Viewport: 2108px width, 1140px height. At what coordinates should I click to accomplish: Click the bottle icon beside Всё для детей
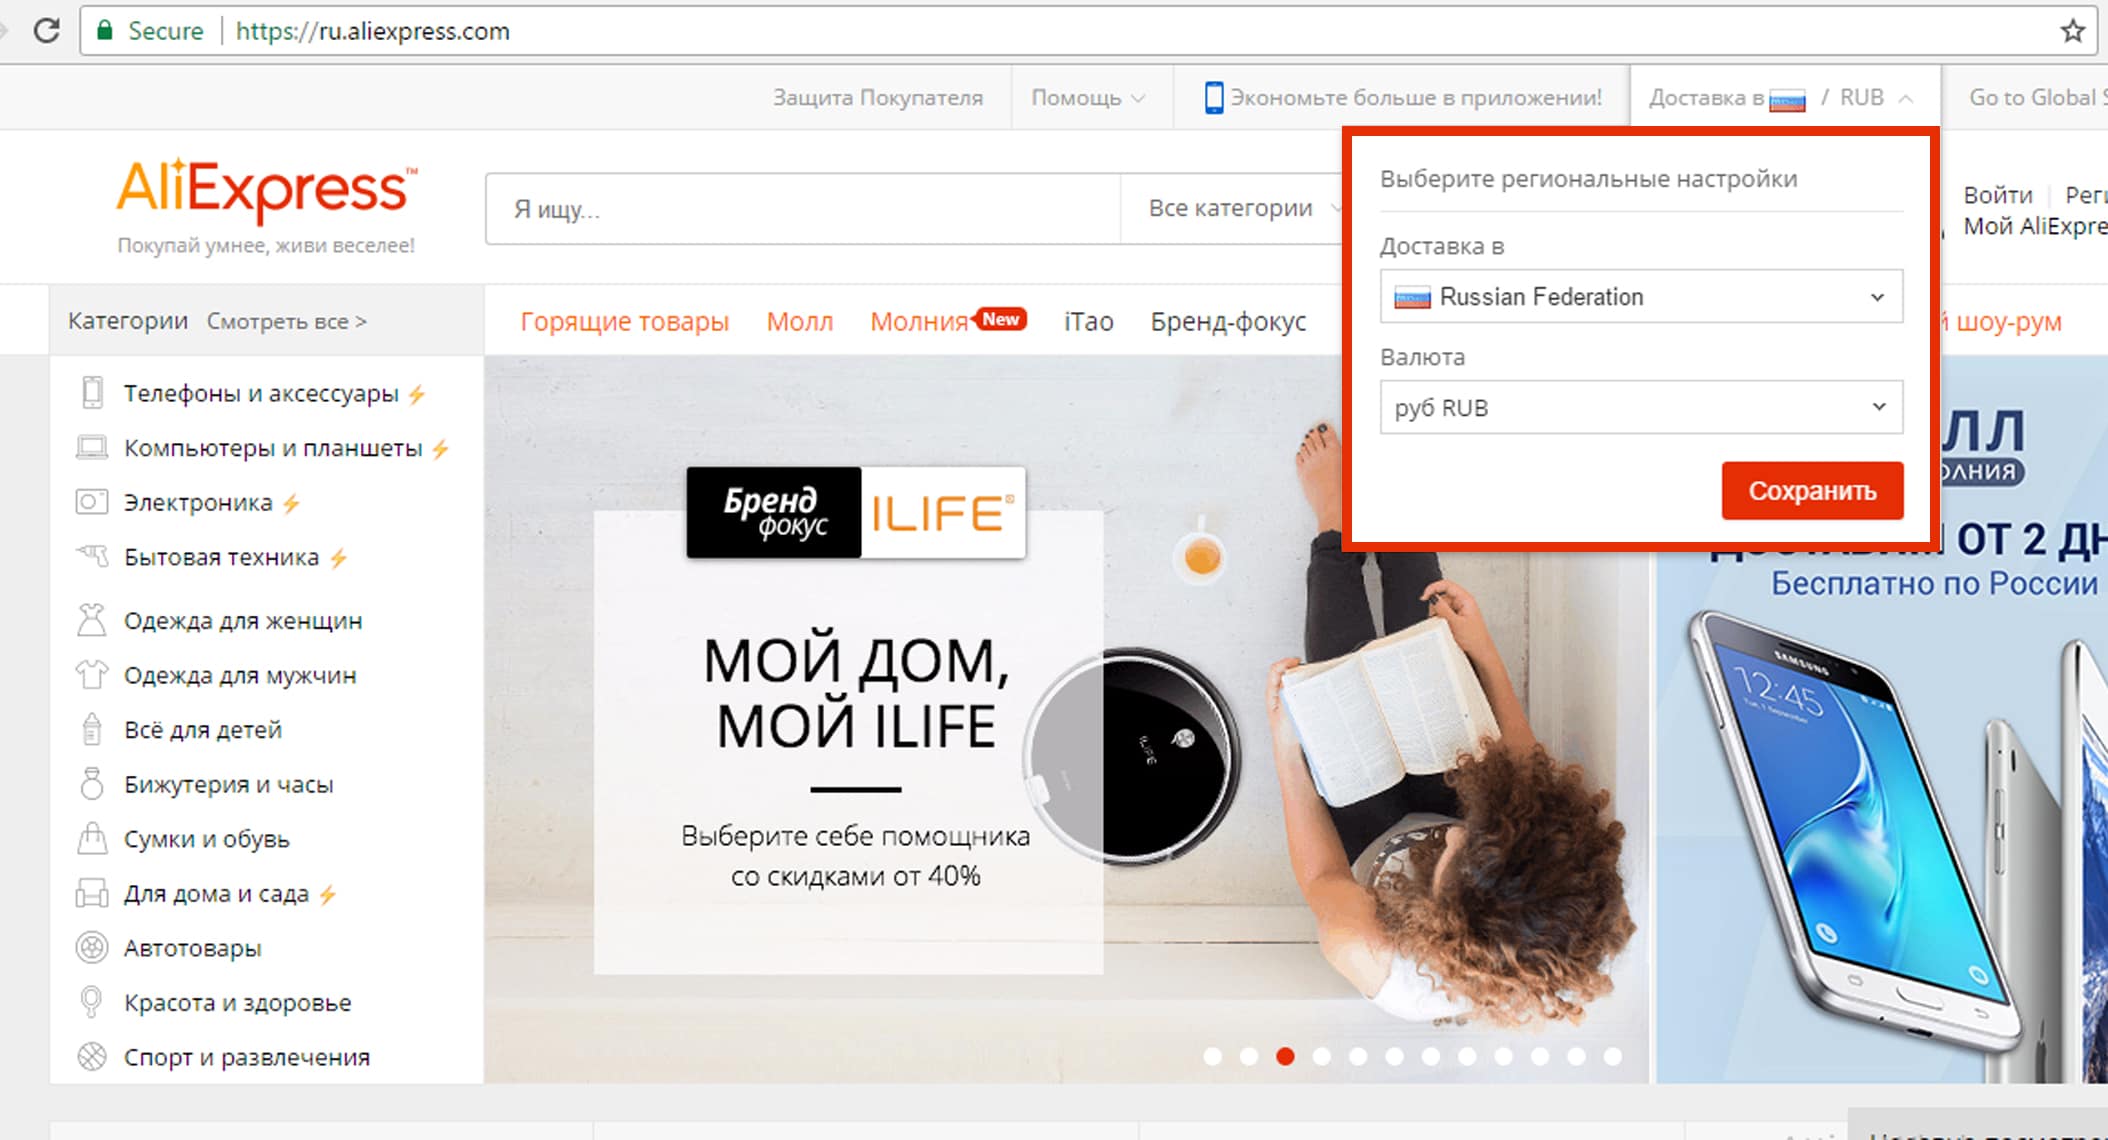tap(92, 729)
